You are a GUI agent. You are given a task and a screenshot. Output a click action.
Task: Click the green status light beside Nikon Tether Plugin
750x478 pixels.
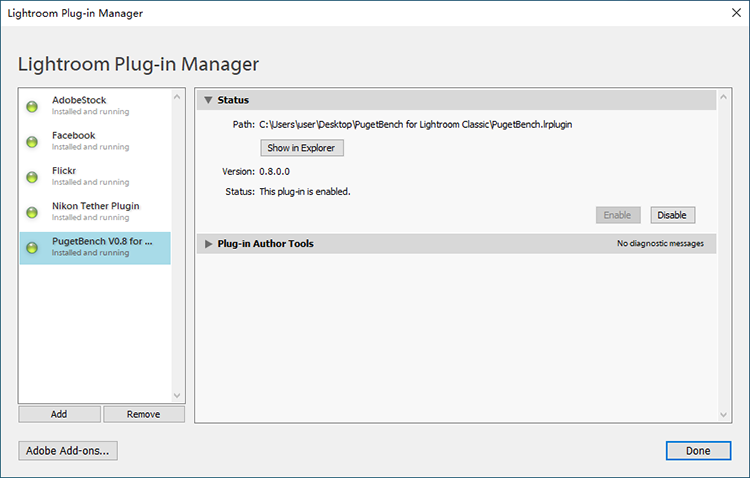32,212
